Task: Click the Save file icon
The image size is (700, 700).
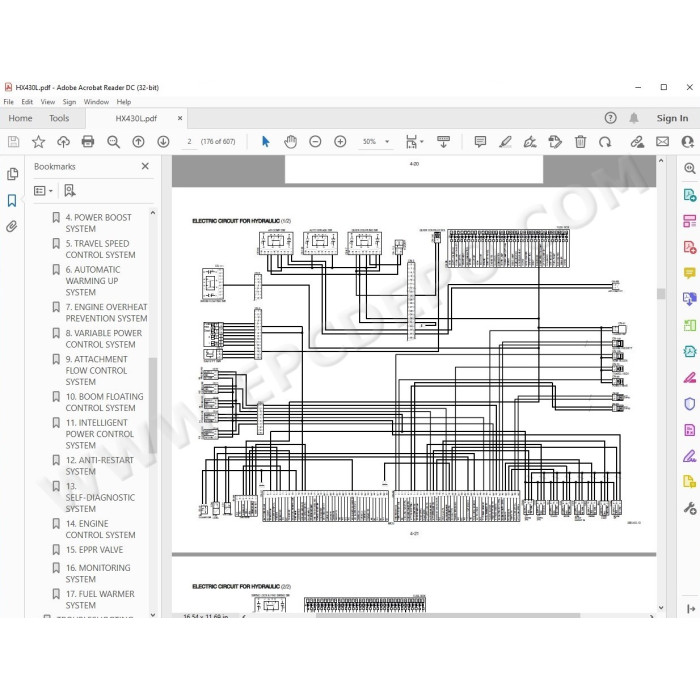Action: coord(13,142)
